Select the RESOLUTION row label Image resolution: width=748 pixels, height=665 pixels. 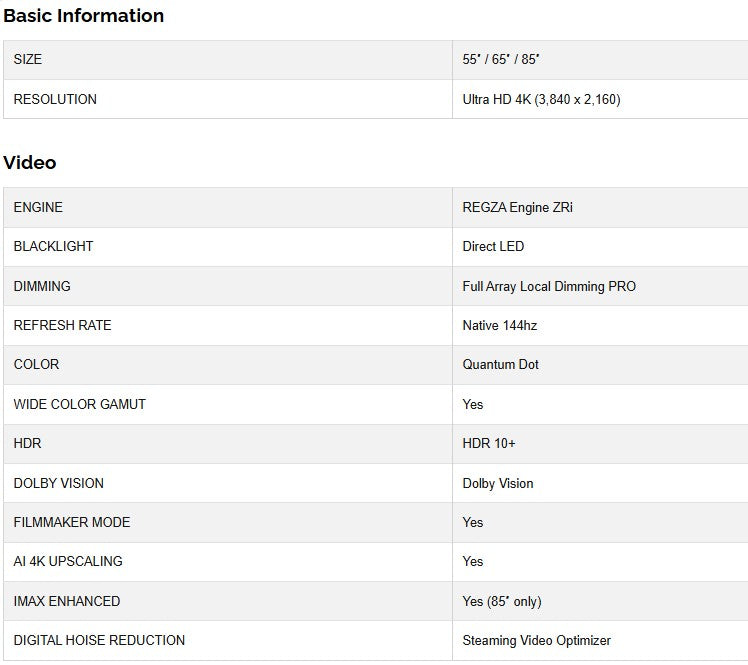pyautogui.click(x=55, y=99)
